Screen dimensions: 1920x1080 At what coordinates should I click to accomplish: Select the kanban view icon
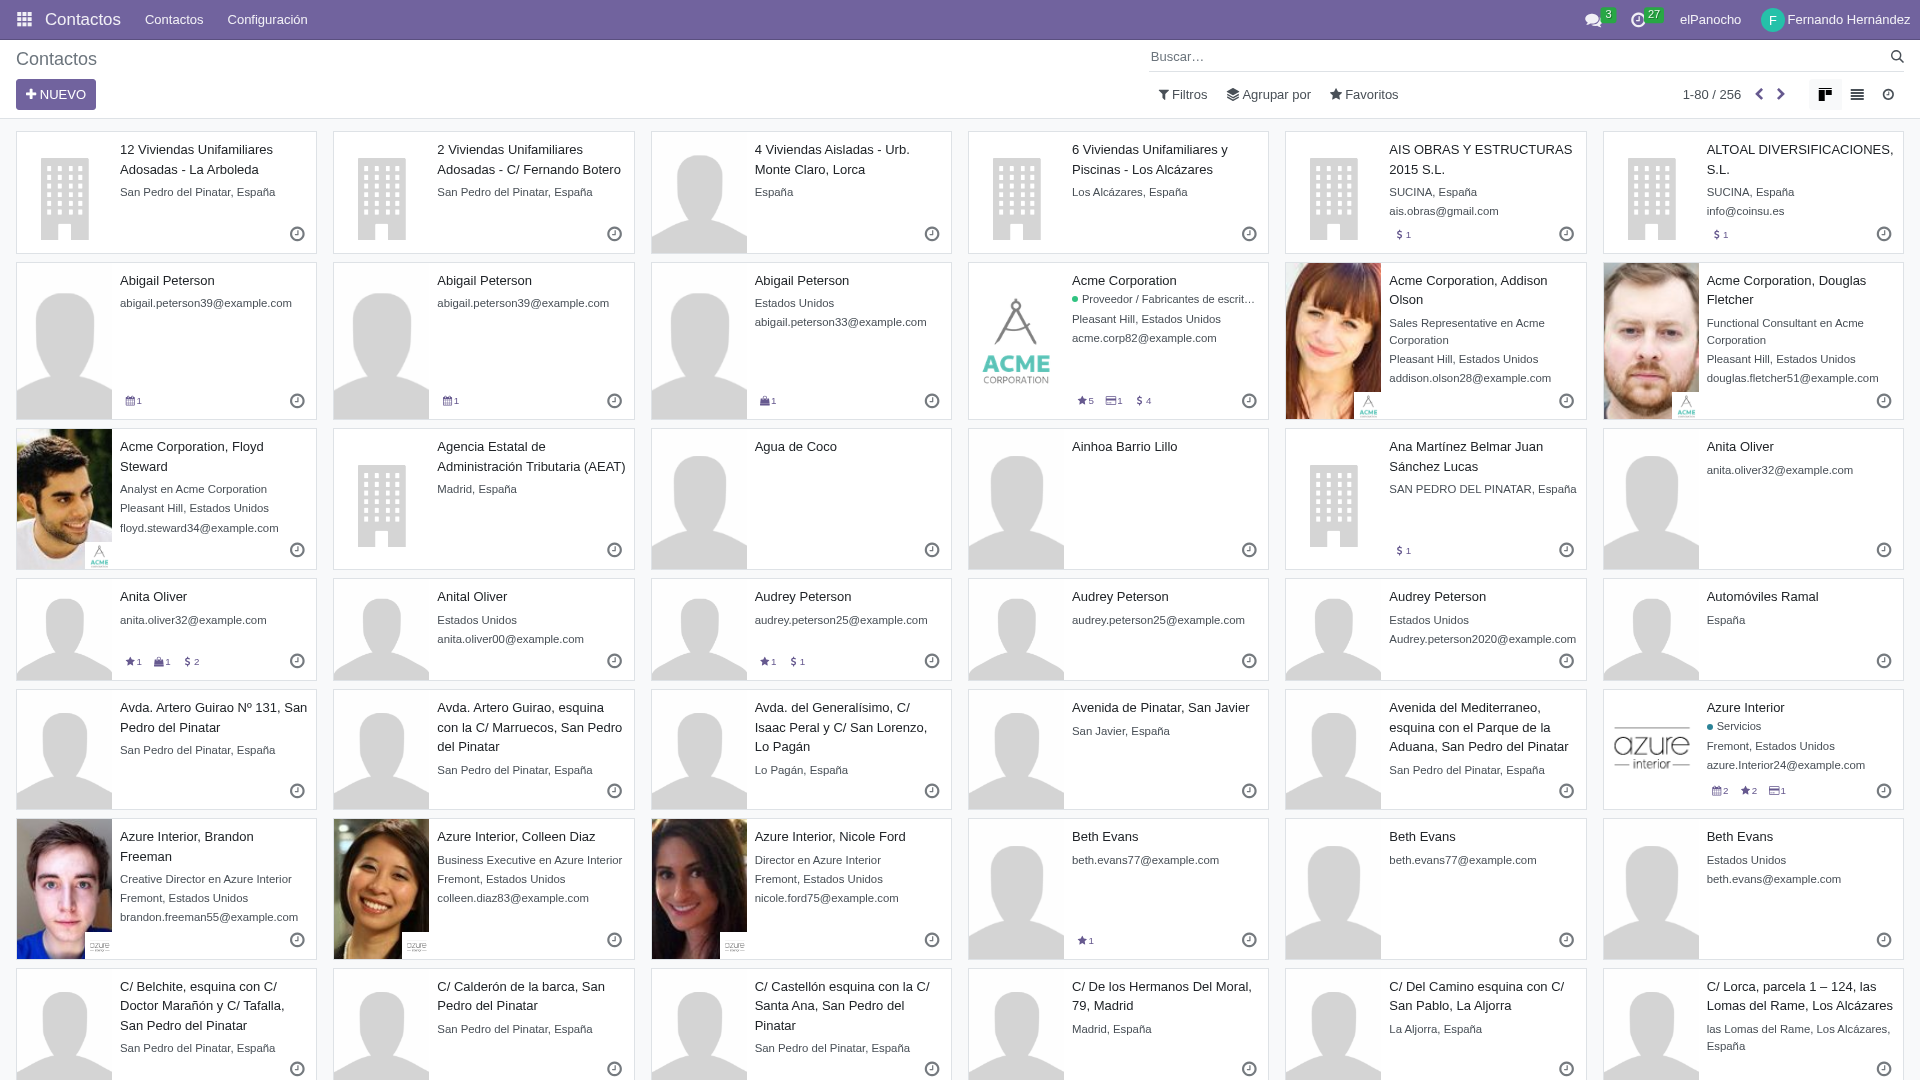1824,94
